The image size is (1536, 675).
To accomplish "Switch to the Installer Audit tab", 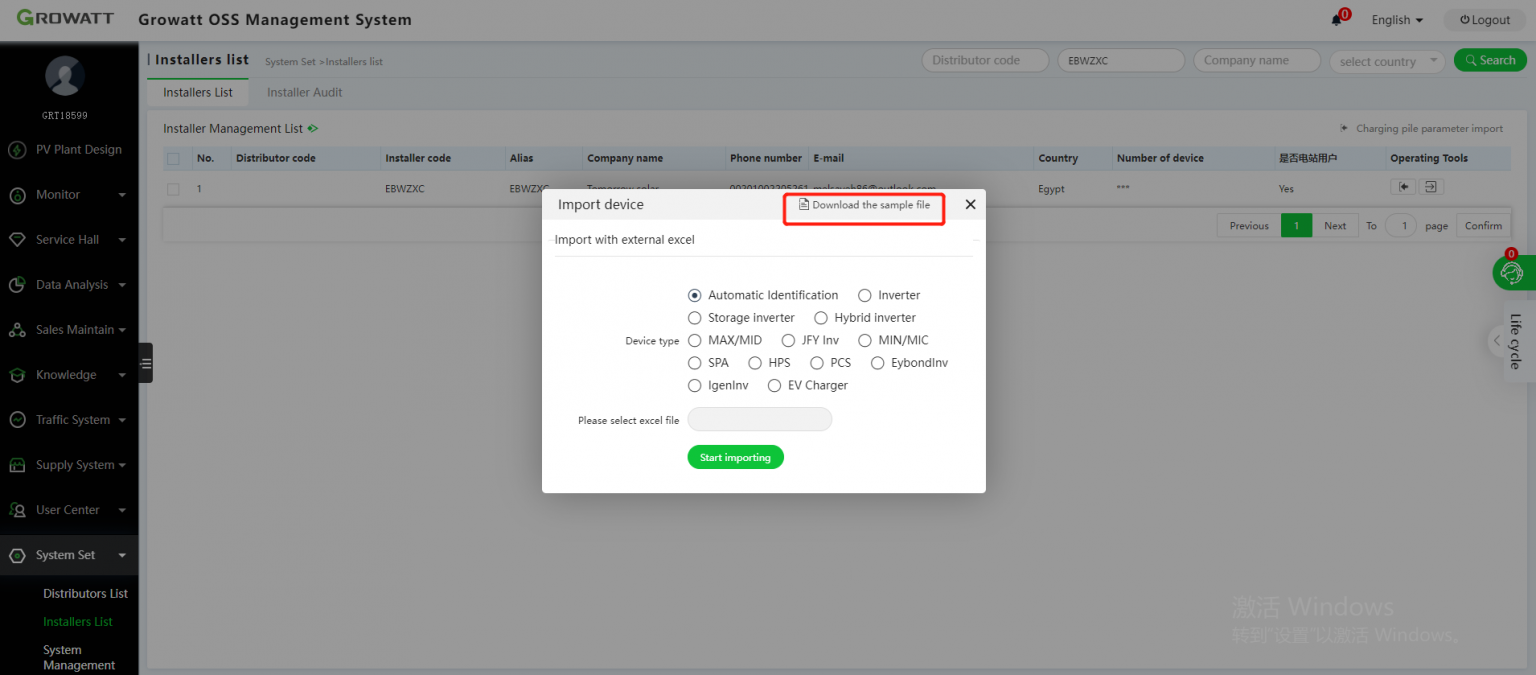I will tap(304, 91).
